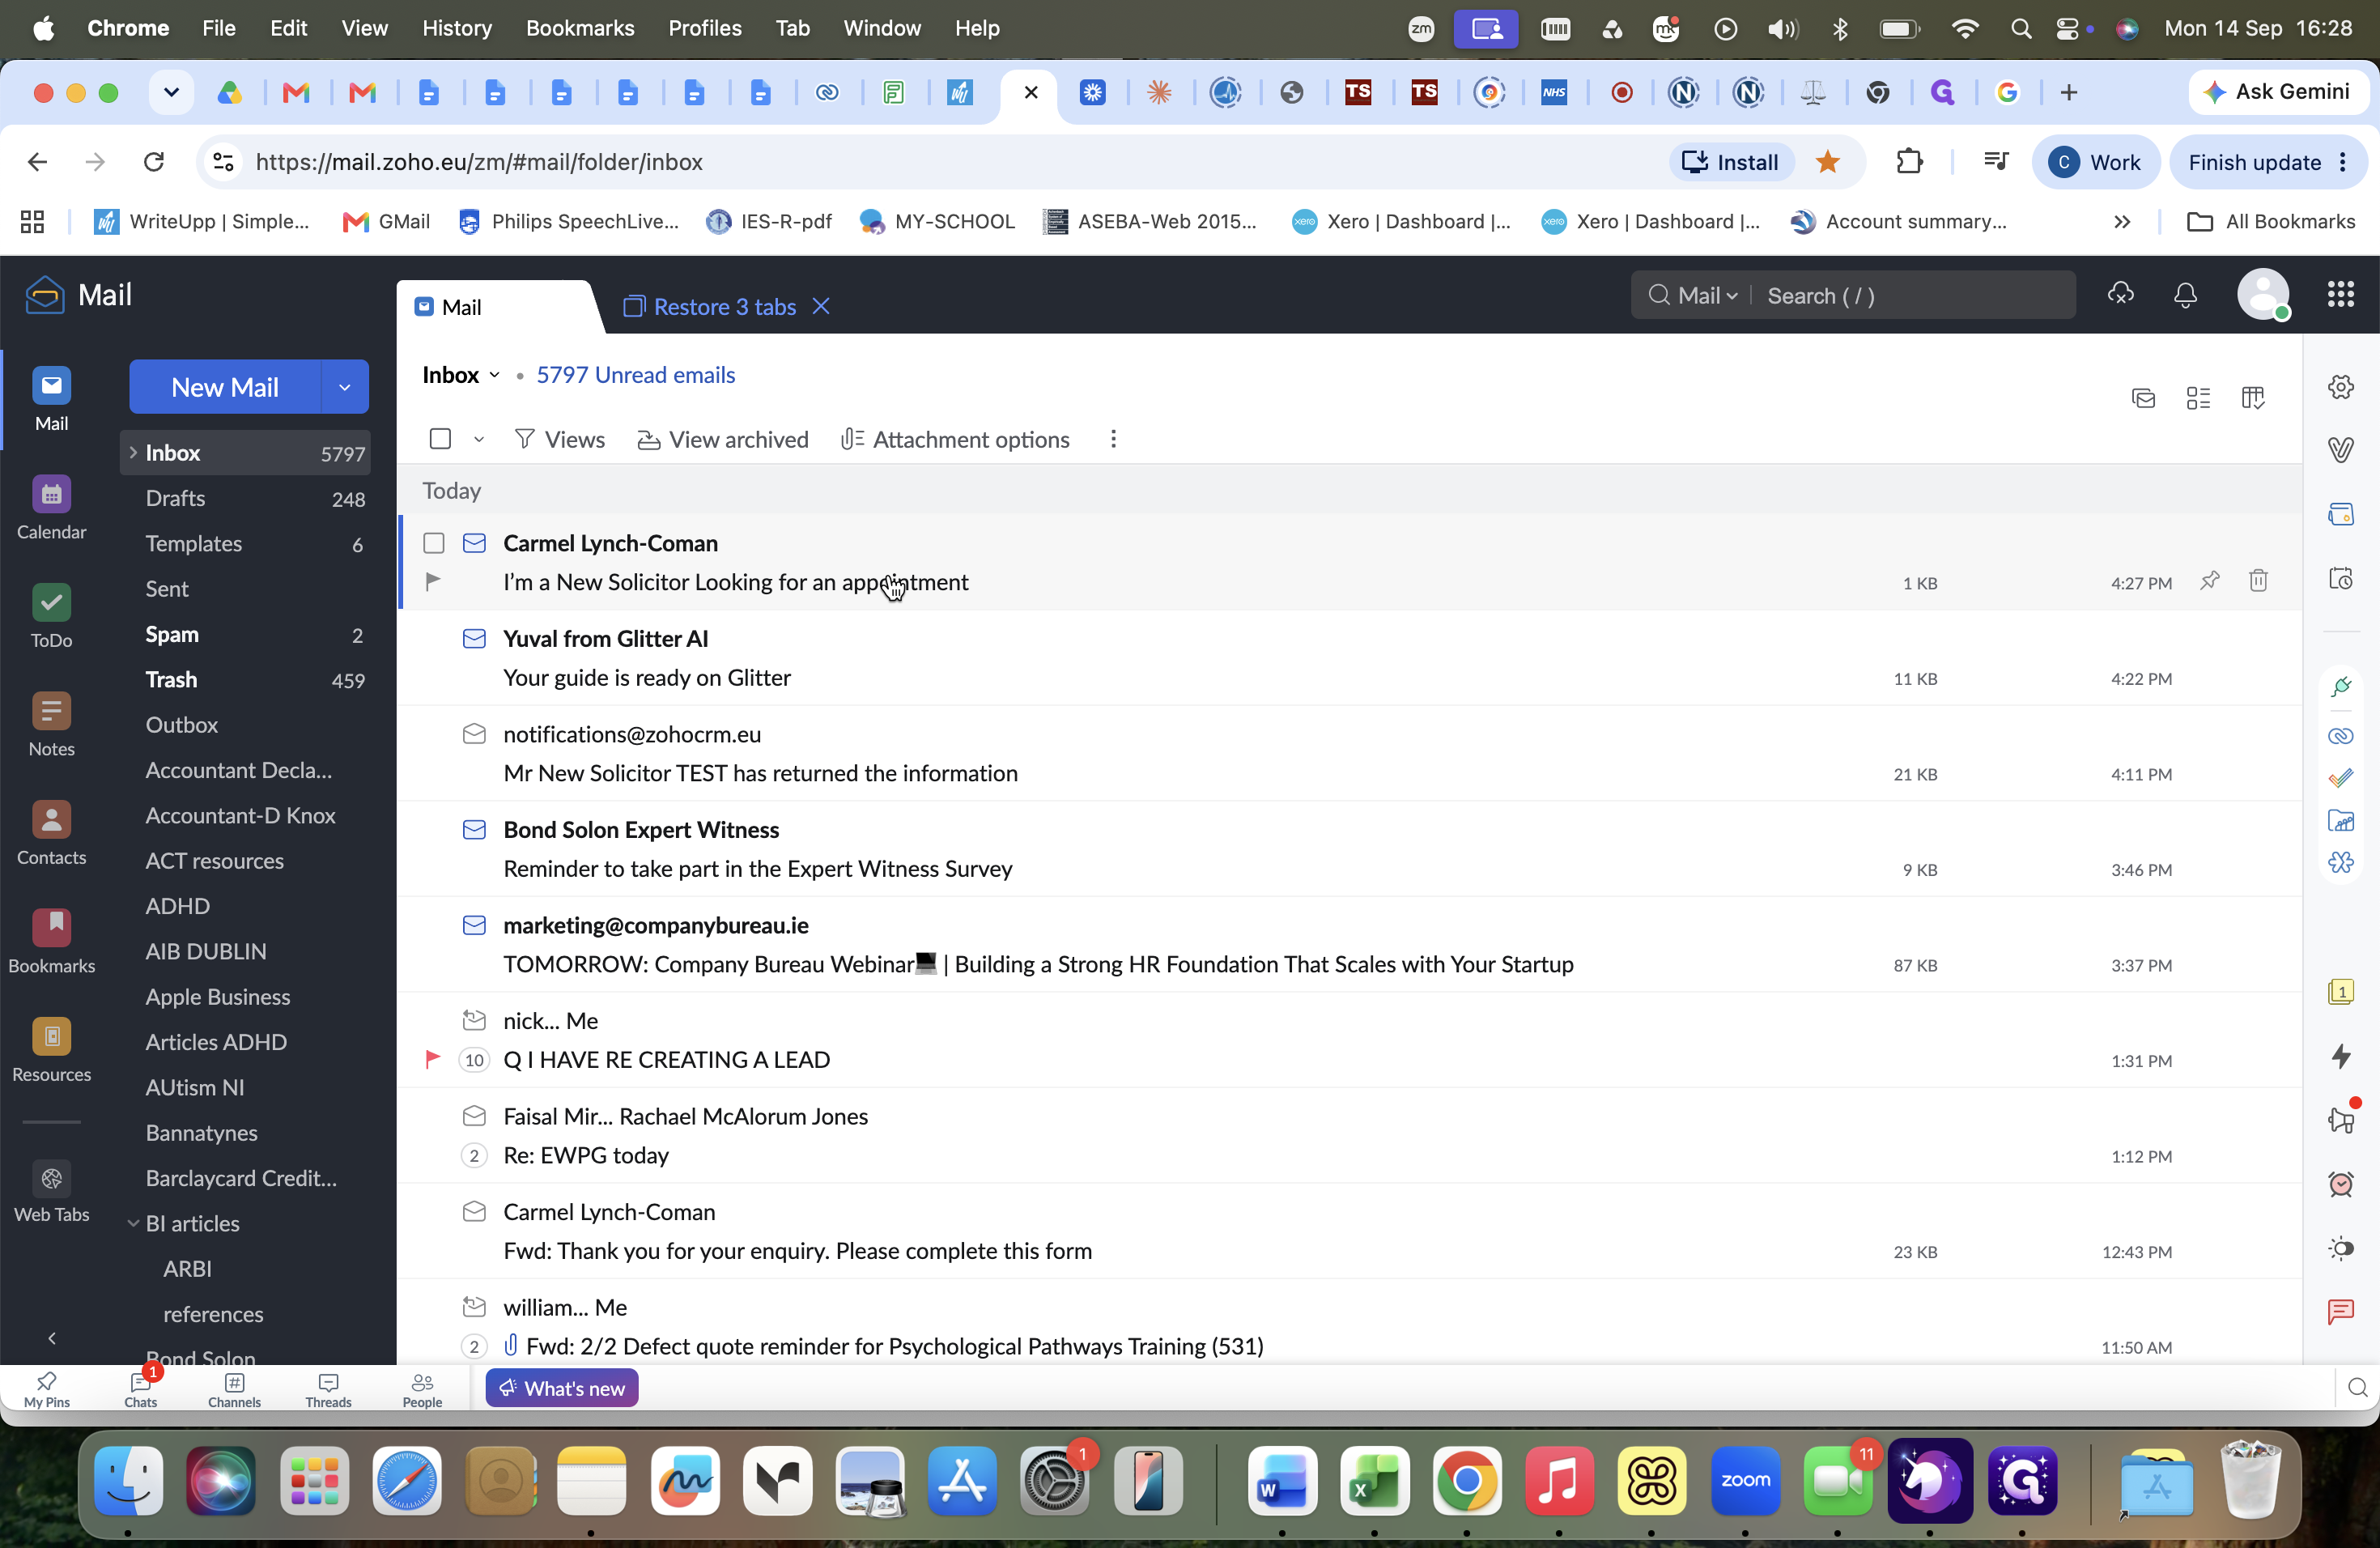
Task: Open the Notes app icon
Action: (x=51, y=725)
